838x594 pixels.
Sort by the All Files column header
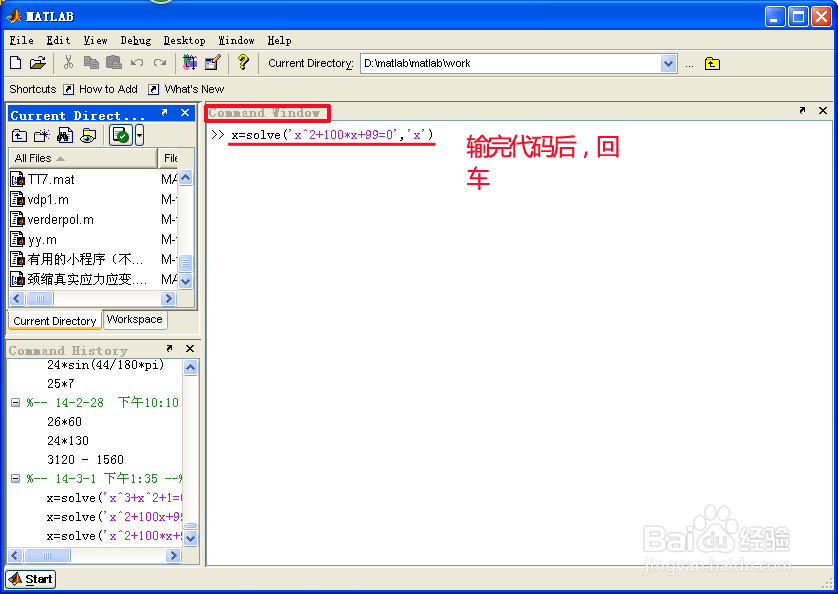click(x=83, y=158)
